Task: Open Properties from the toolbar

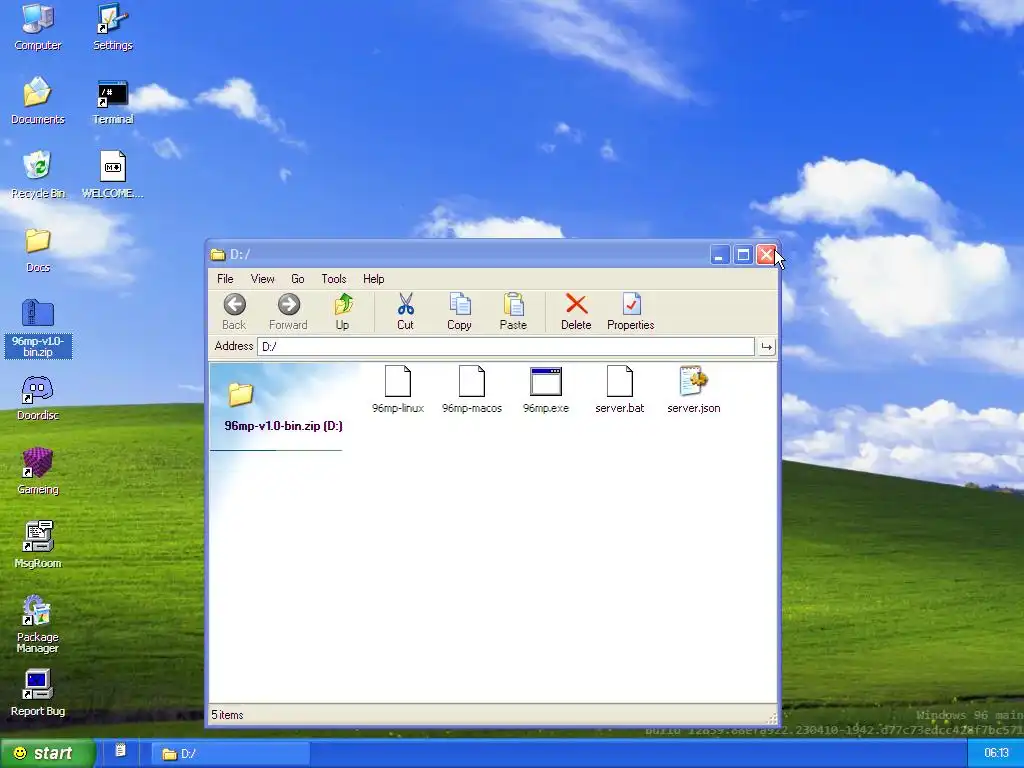Action: coord(631,312)
